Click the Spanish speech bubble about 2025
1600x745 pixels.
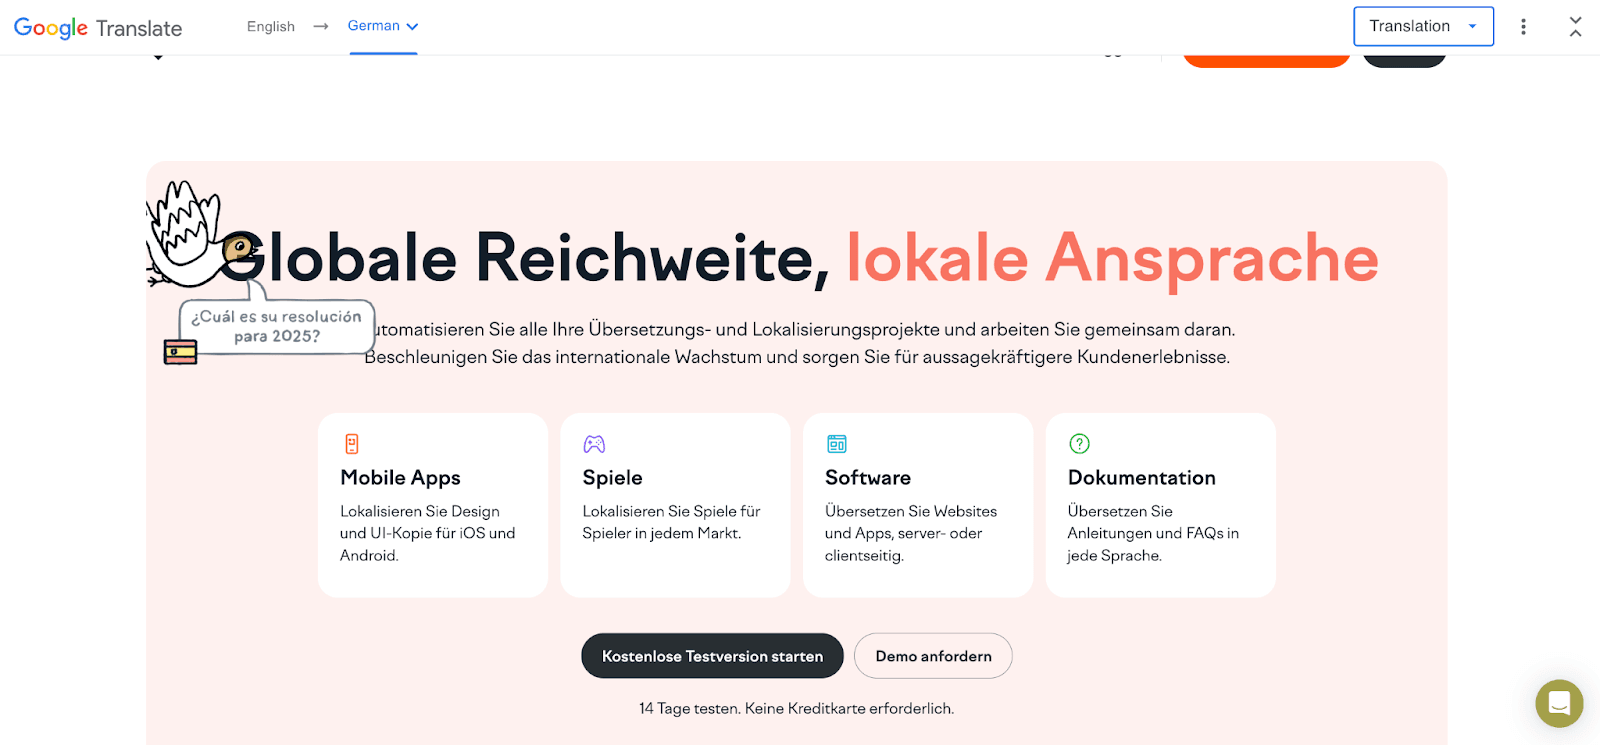(x=277, y=327)
